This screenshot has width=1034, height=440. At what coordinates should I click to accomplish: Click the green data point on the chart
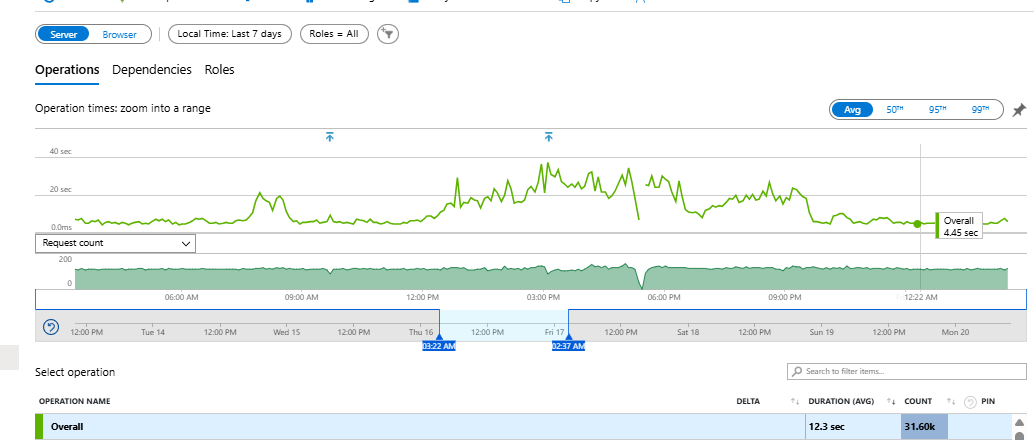point(917,224)
